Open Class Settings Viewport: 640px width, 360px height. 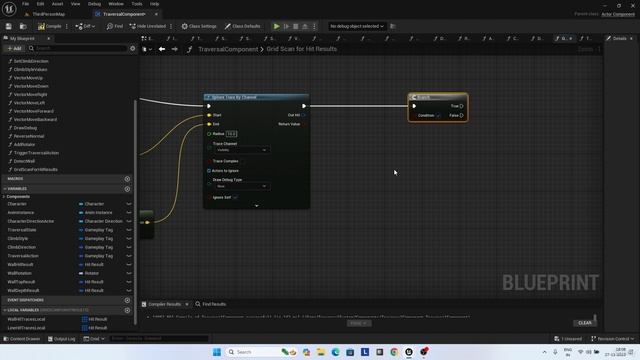point(199,26)
